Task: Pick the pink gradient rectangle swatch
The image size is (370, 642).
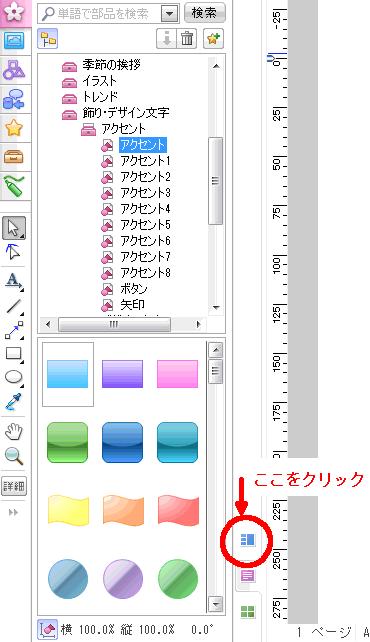Action: point(177,374)
